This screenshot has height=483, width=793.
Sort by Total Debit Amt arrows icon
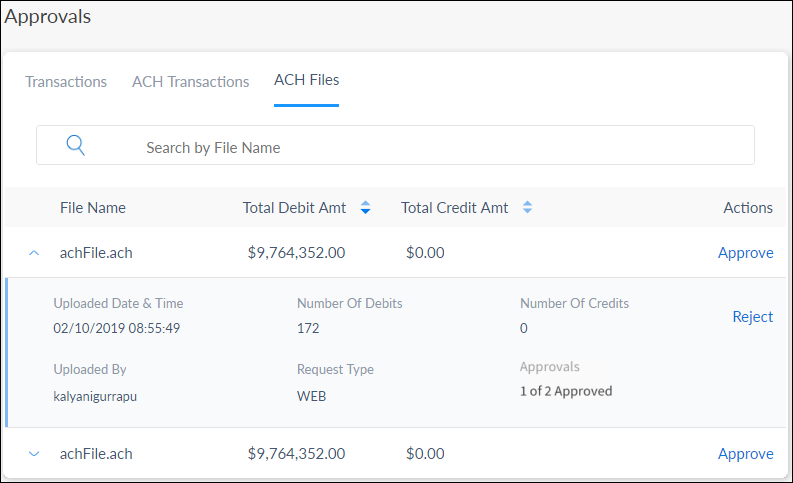coord(365,208)
